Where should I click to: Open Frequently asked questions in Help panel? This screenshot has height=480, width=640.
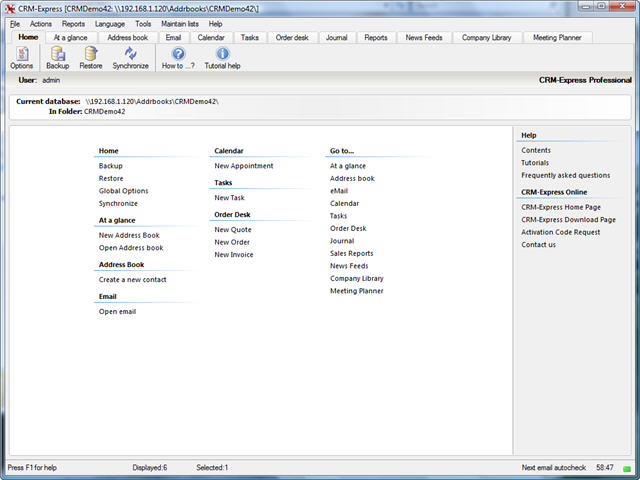(565, 175)
